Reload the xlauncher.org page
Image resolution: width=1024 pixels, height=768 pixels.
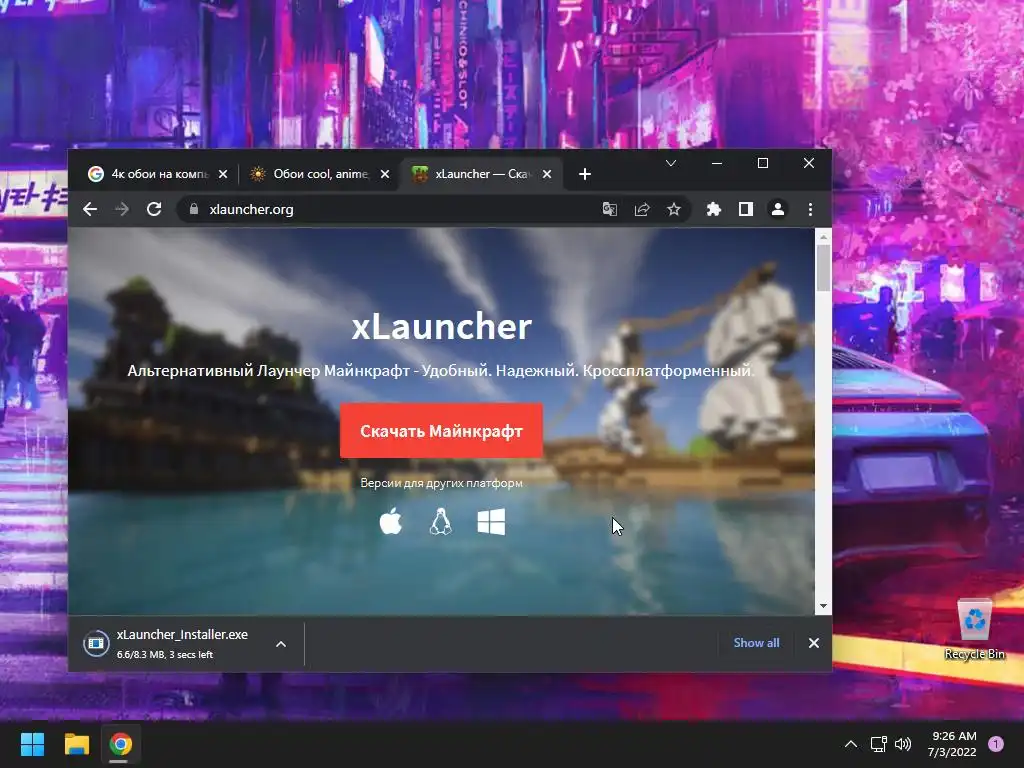point(154,209)
